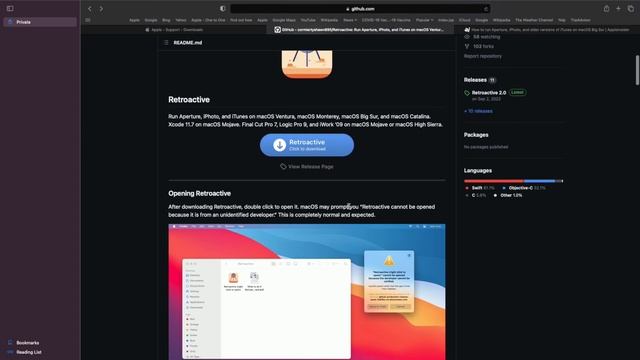Open Reading List in the sidebar
The image size is (640, 360).
pyautogui.click(x=29, y=352)
